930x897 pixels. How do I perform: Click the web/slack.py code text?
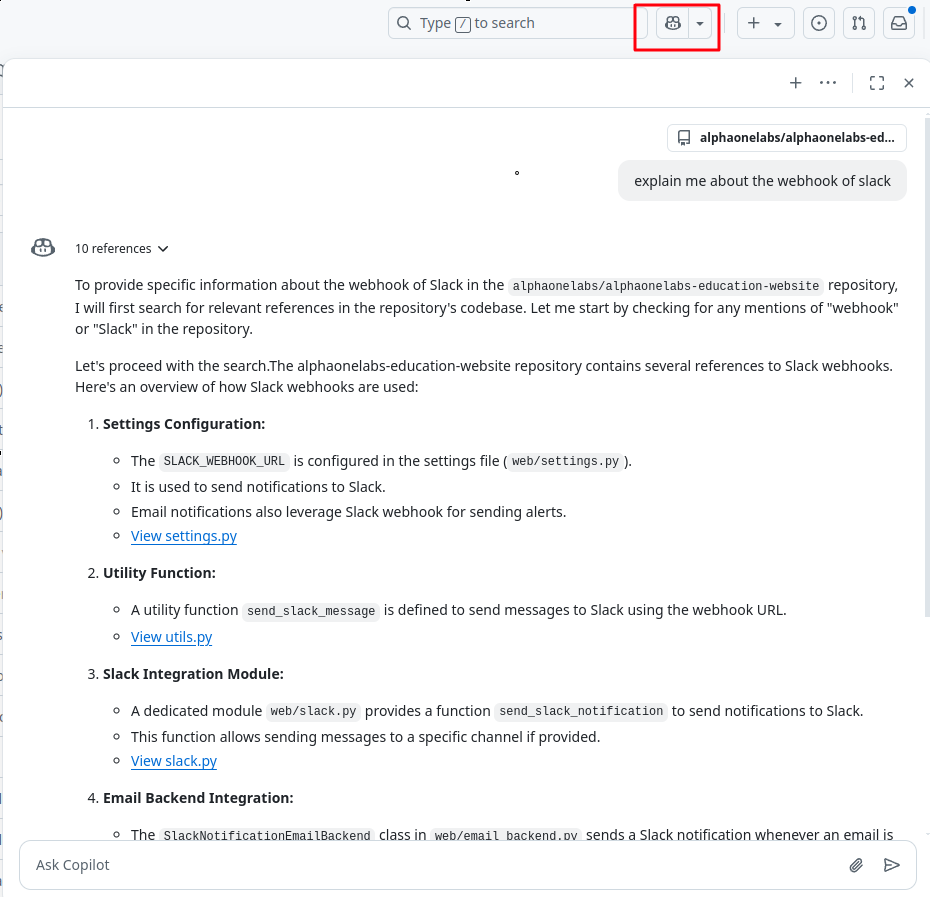pyautogui.click(x=313, y=711)
